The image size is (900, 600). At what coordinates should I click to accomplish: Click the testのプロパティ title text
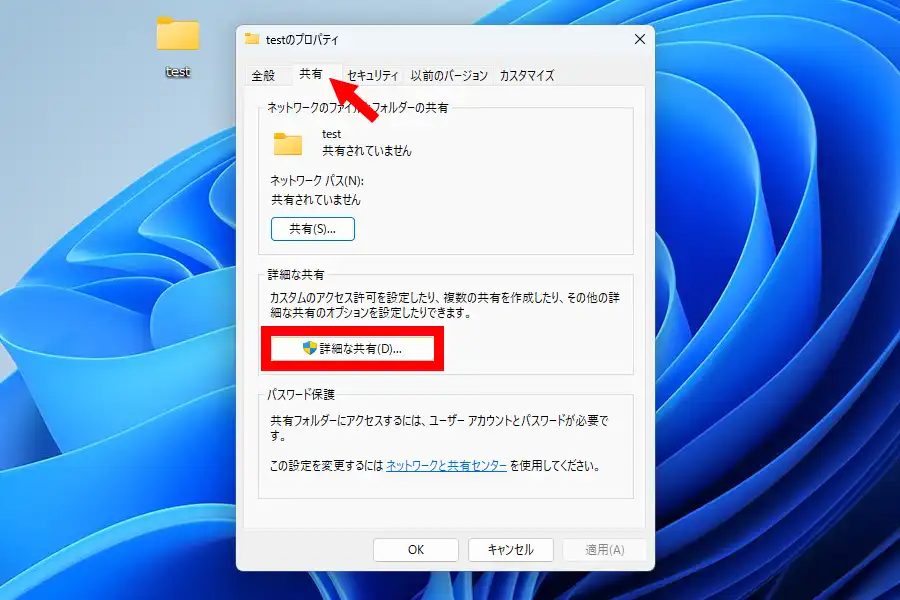[302, 40]
